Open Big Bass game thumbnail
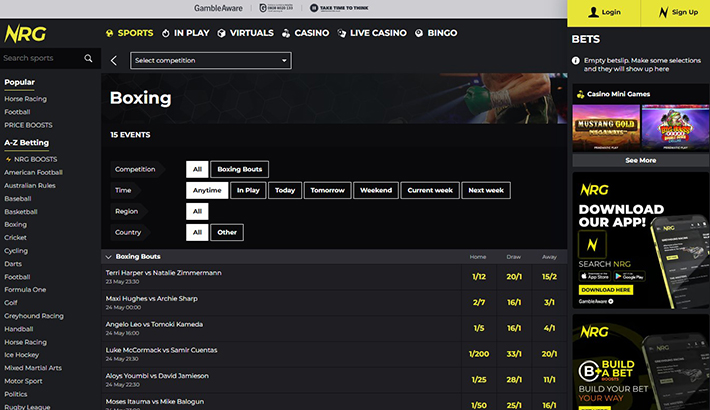The height and width of the screenshot is (410, 710). click(x=676, y=128)
